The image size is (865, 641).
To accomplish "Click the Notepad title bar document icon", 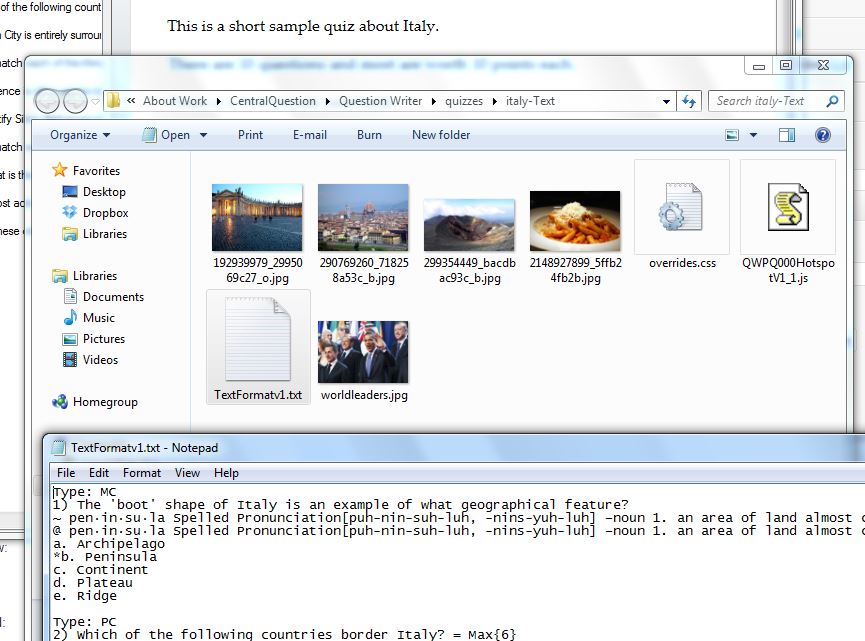I will [x=58, y=448].
